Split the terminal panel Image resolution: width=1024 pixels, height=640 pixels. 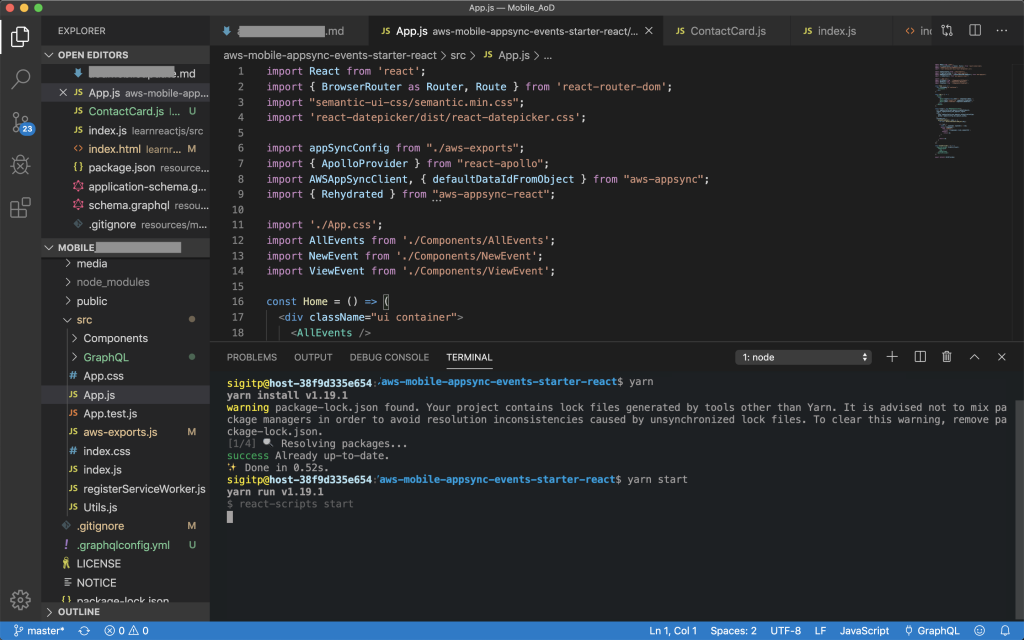(x=920, y=357)
